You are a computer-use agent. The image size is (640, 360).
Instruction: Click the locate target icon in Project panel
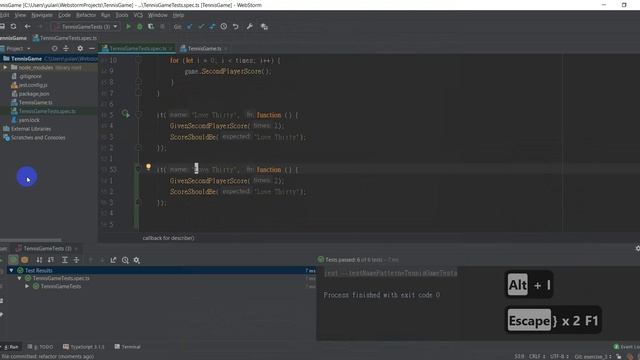coord(54,48)
